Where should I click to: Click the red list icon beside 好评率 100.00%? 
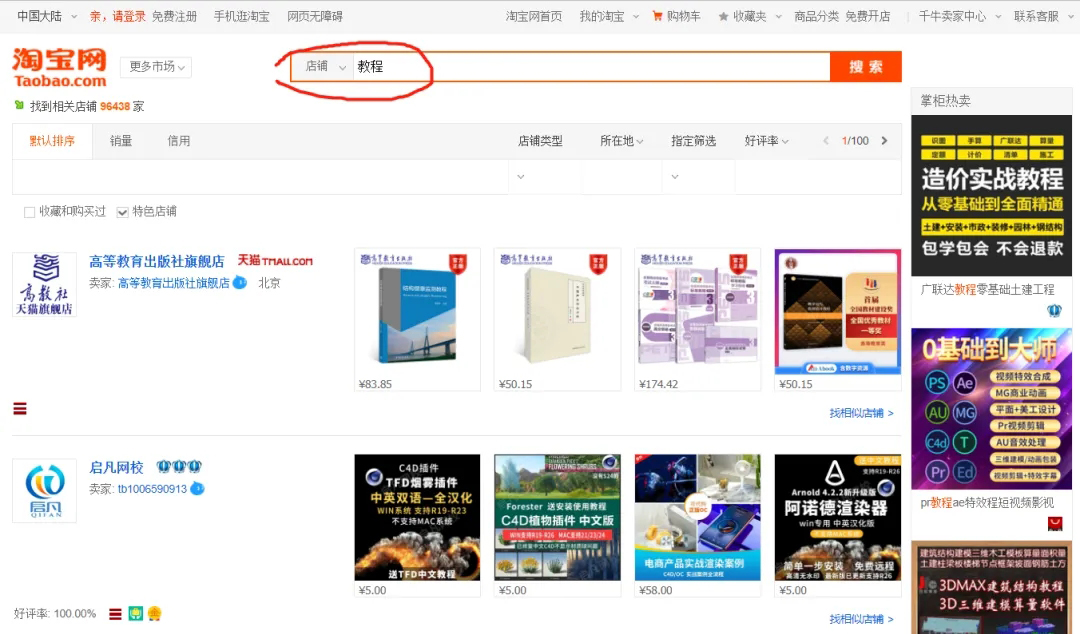pyautogui.click(x=115, y=613)
